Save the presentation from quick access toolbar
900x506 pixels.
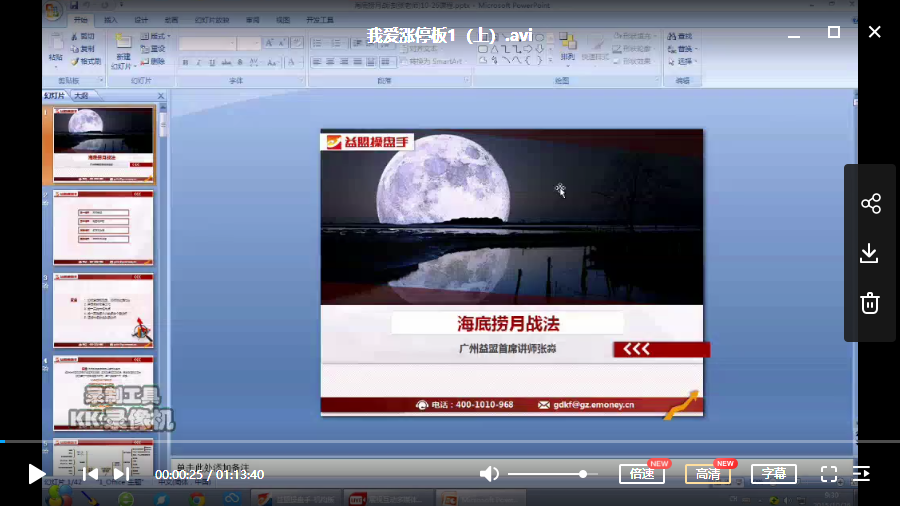[x=74, y=5]
